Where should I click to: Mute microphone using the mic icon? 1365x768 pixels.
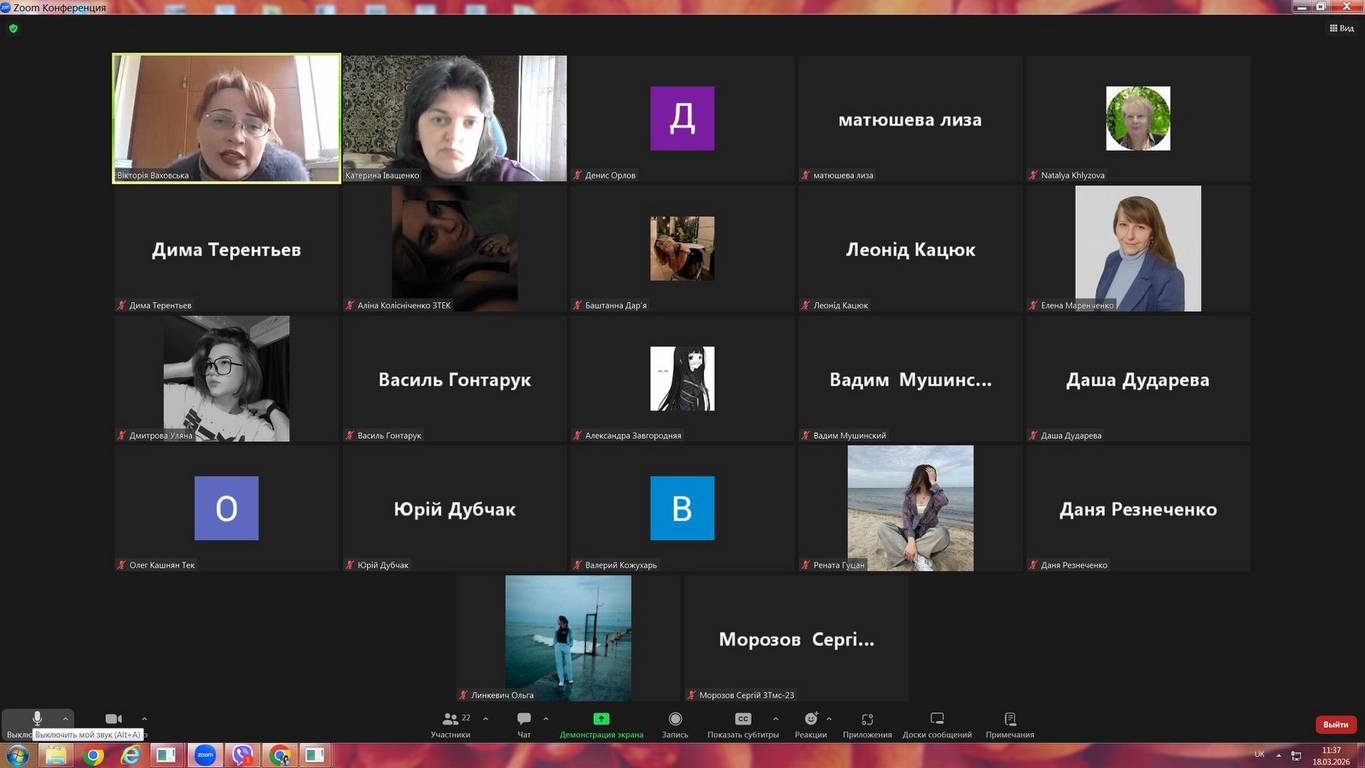tap(37, 719)
